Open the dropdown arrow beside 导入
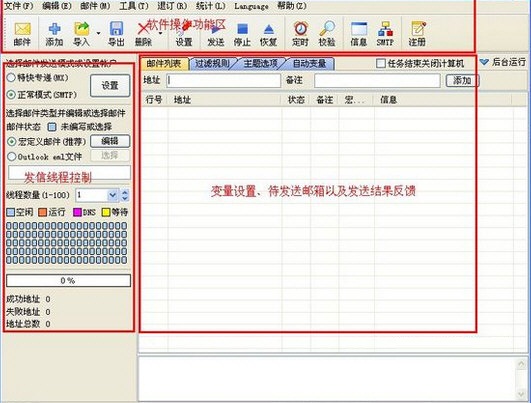531x403 pixels. (98, 33)
